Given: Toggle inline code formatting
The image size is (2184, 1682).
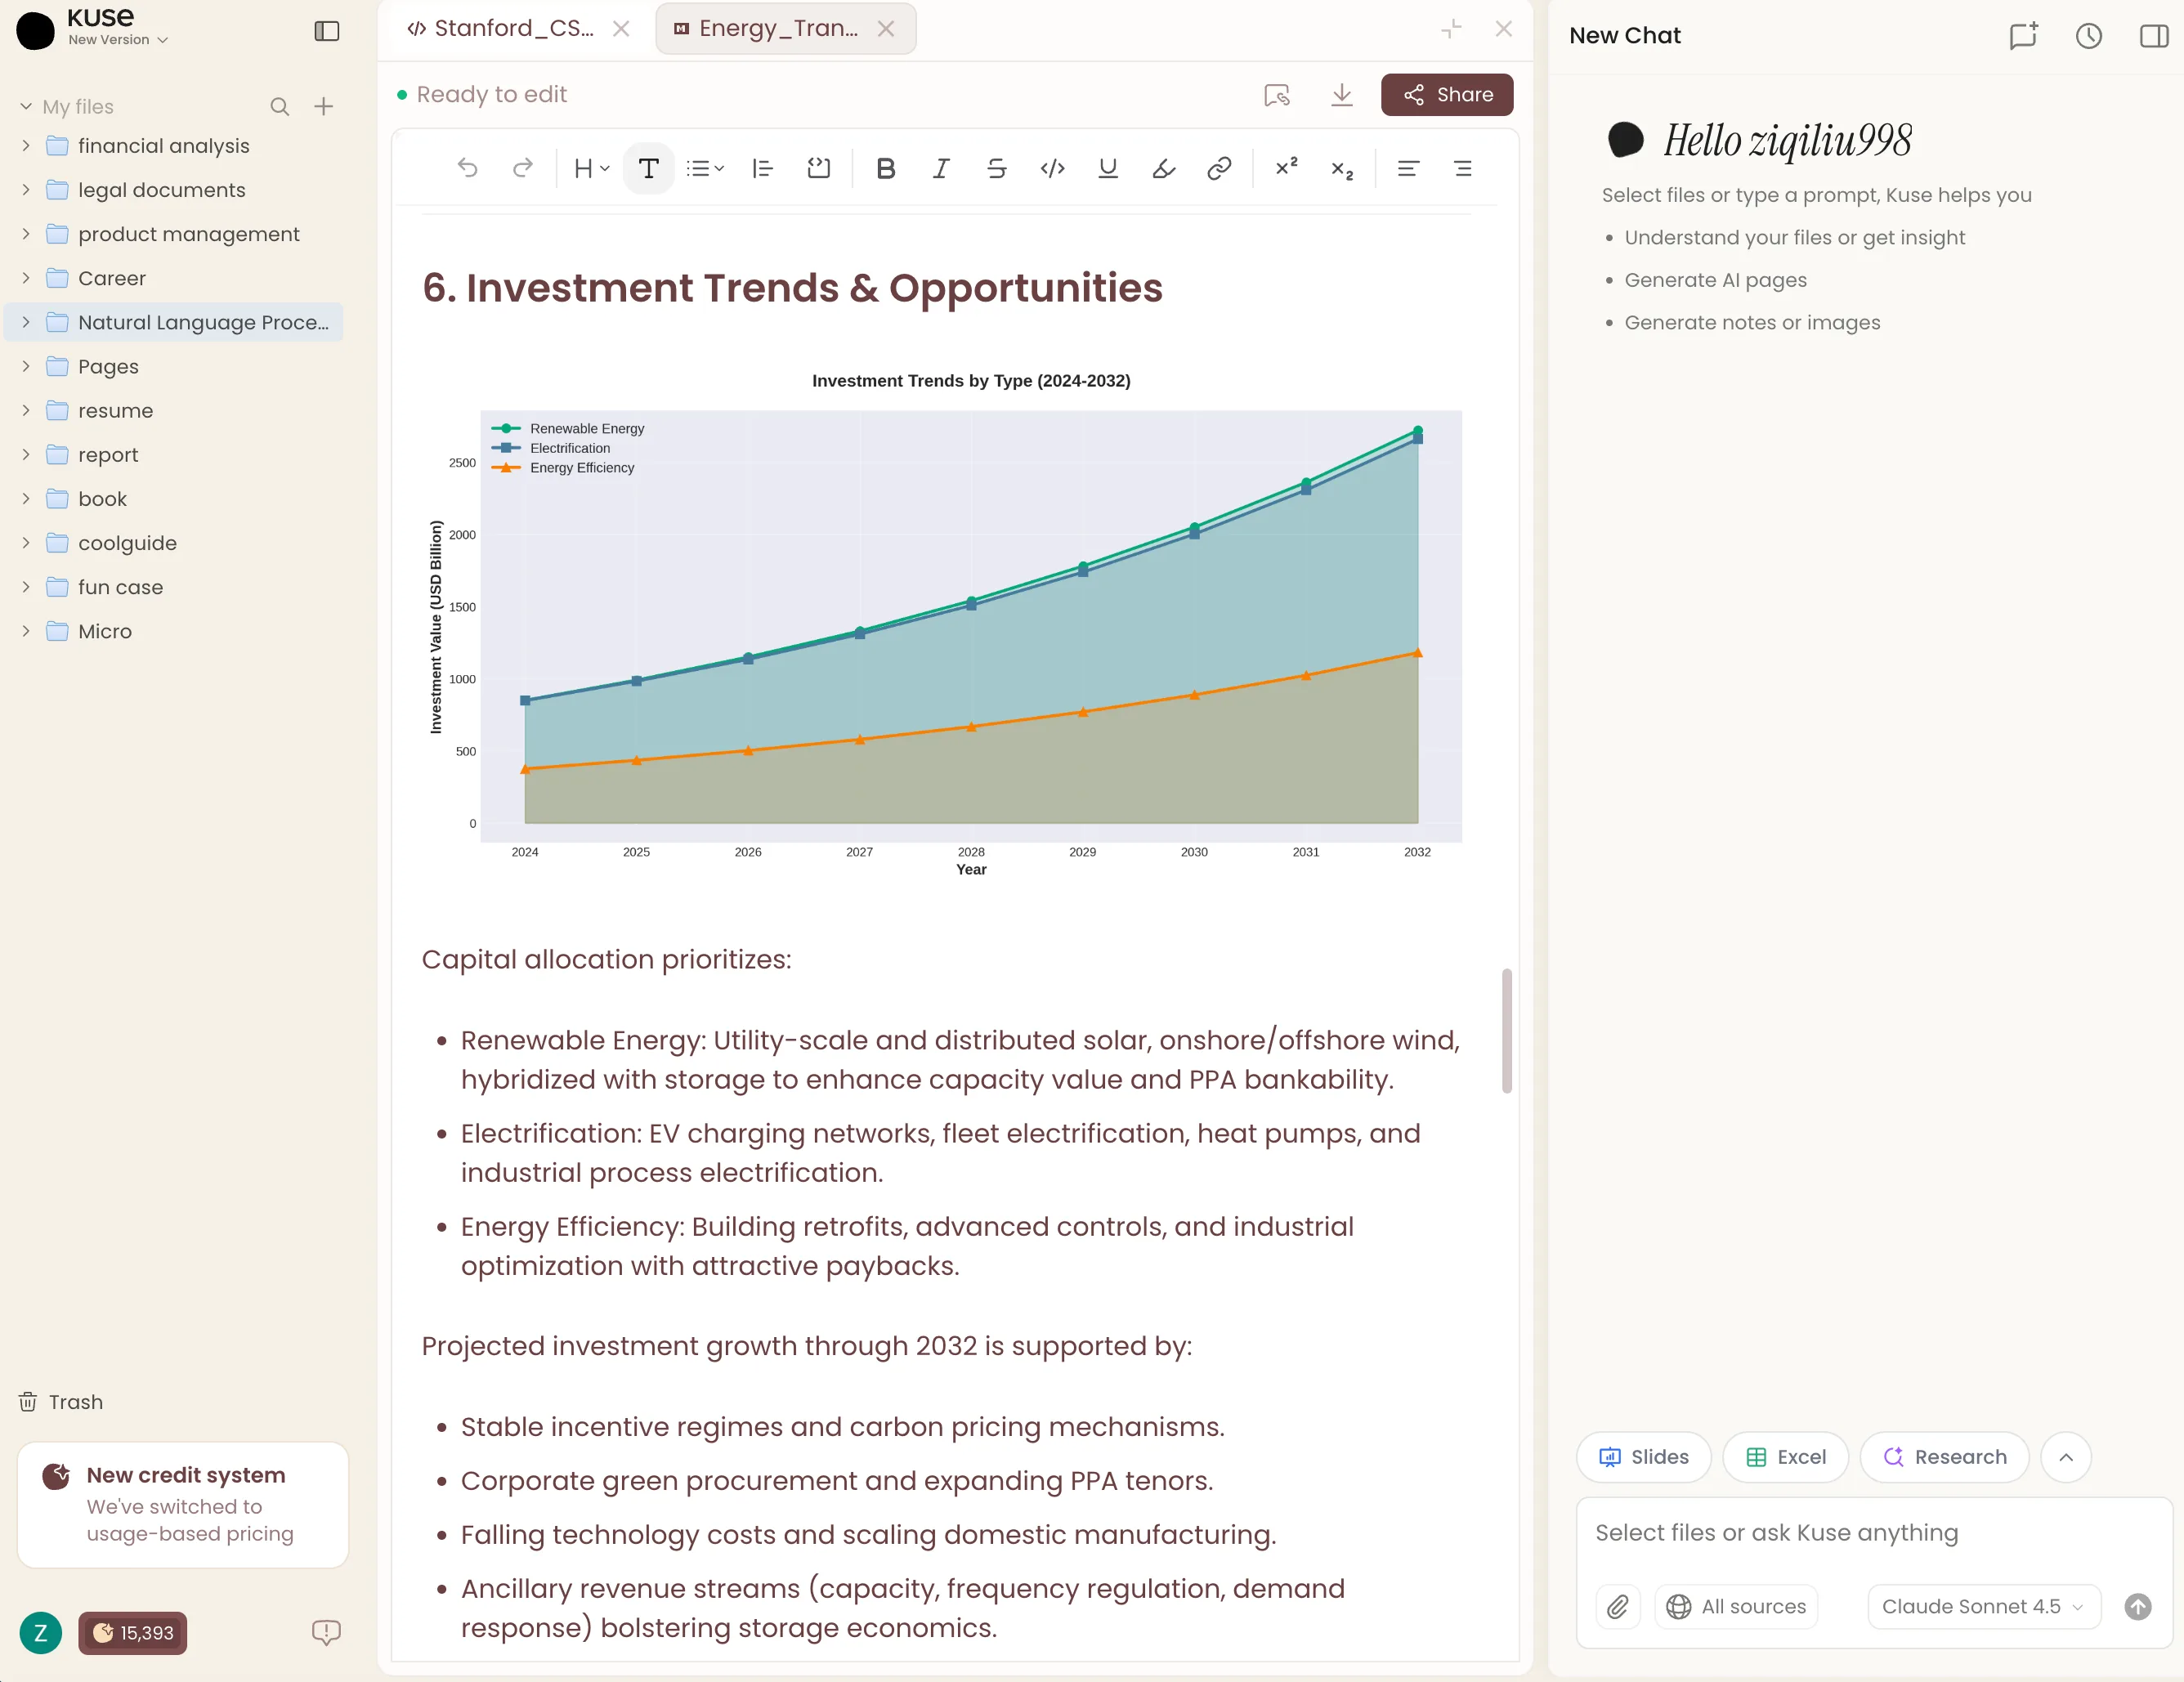Looking at the screenshot, I should [x=1052, y=168].
